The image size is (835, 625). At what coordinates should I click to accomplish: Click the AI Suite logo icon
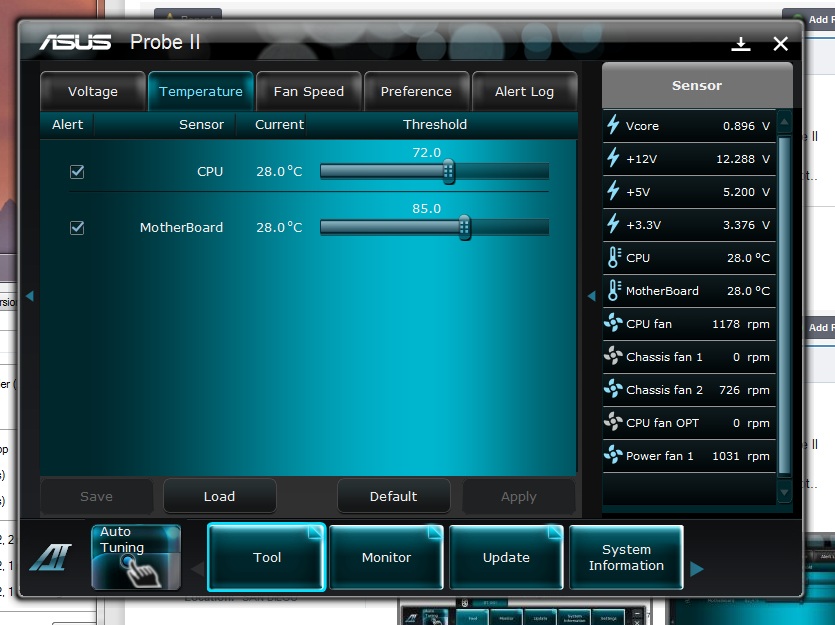[51, 557]
